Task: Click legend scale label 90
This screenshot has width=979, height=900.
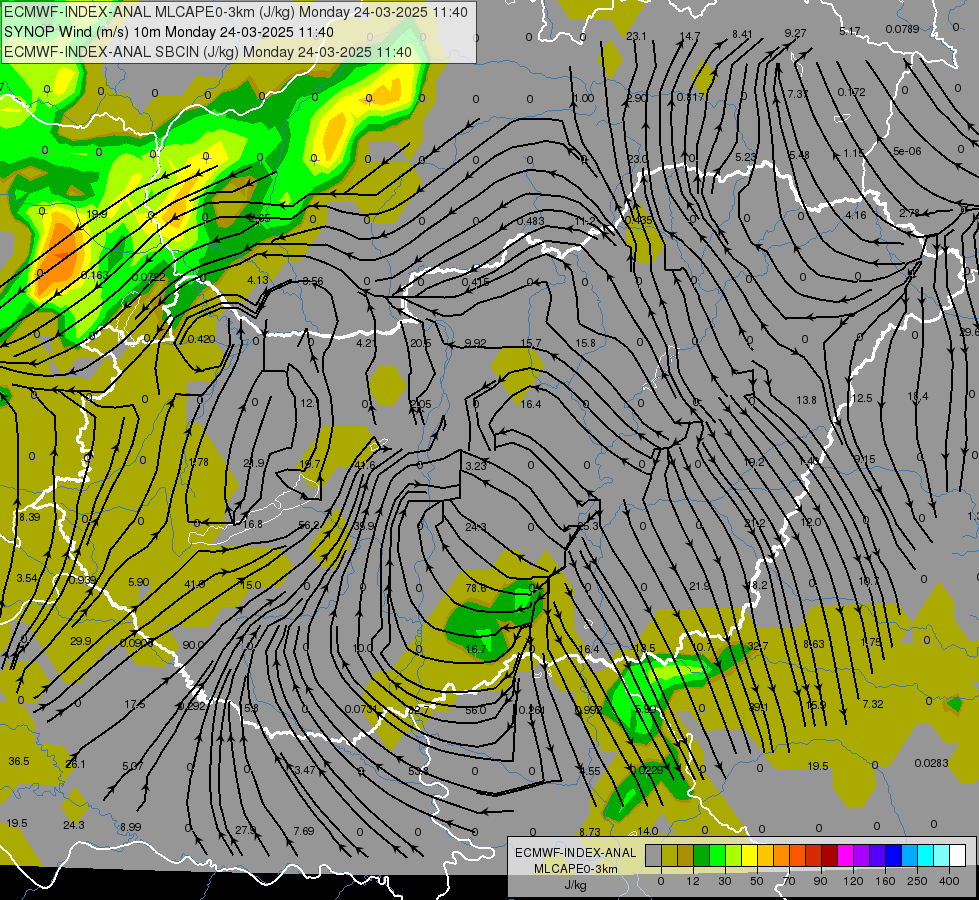Action: 820,881
